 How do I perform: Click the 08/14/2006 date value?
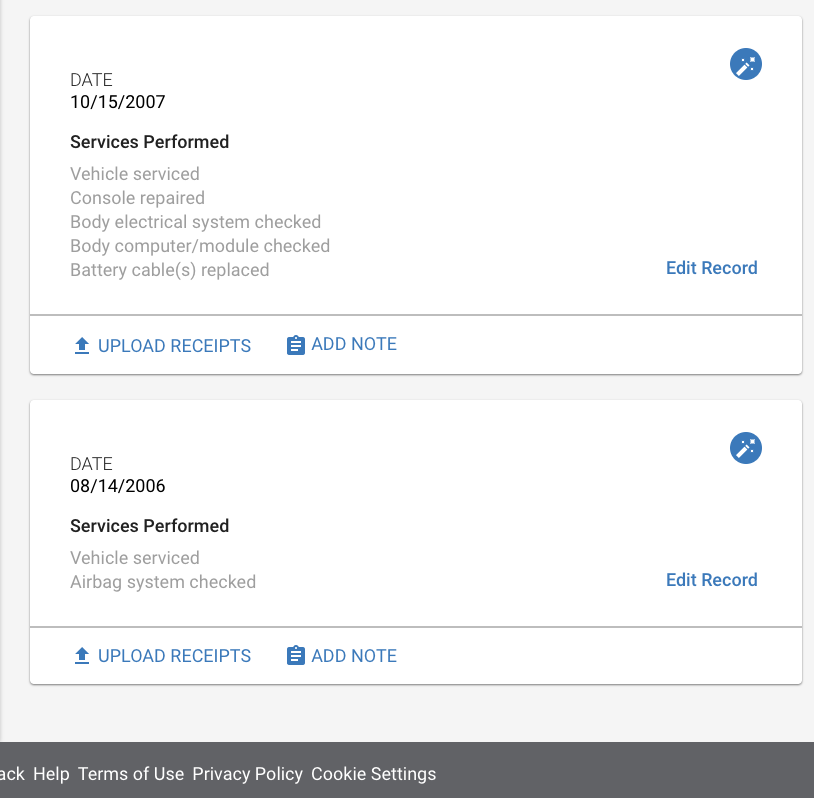click(x=118, y=486)
